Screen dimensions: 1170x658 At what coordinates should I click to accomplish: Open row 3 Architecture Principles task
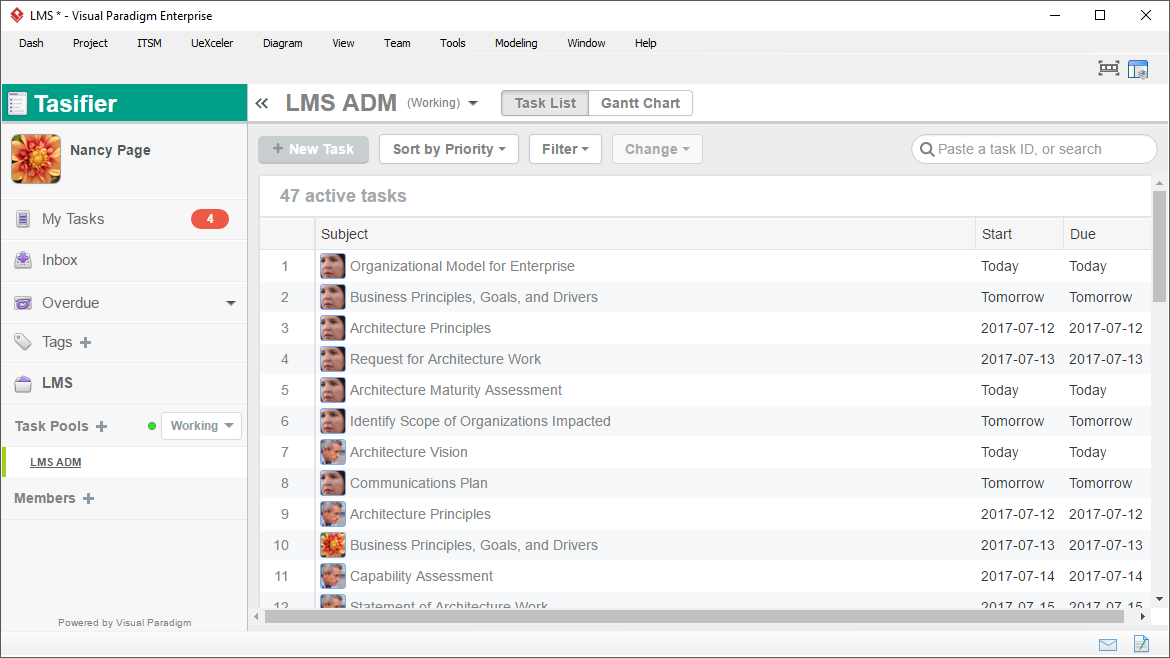pyautogui.click(x=420, y=328)
